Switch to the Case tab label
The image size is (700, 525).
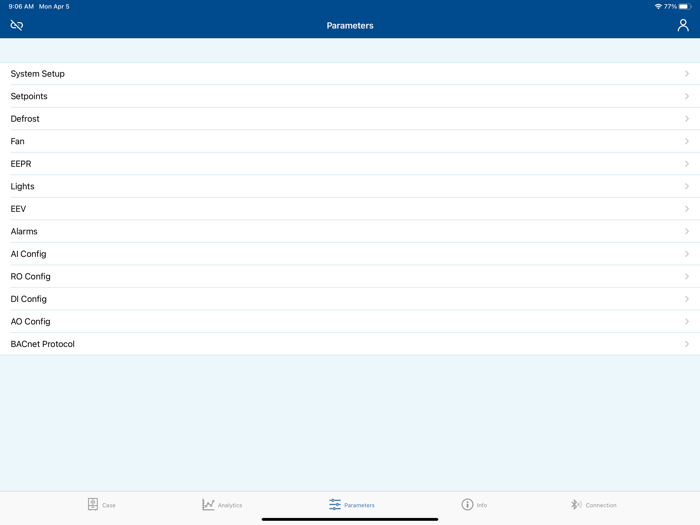tap(108, 505)
